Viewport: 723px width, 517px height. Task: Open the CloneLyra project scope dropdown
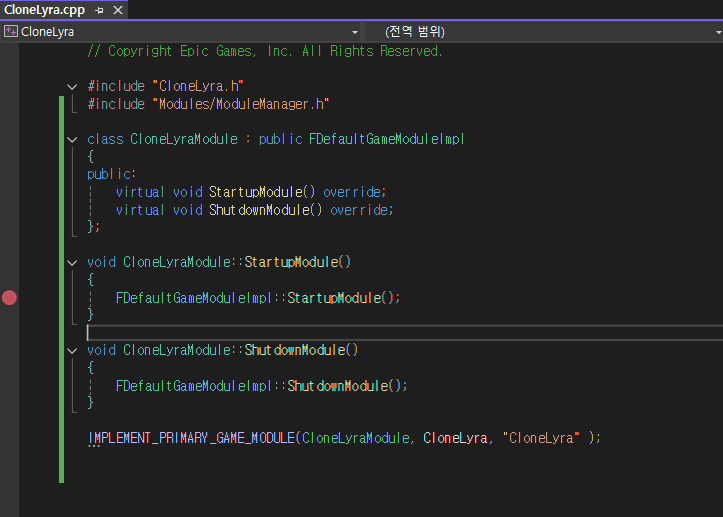(x=355, y=32)
